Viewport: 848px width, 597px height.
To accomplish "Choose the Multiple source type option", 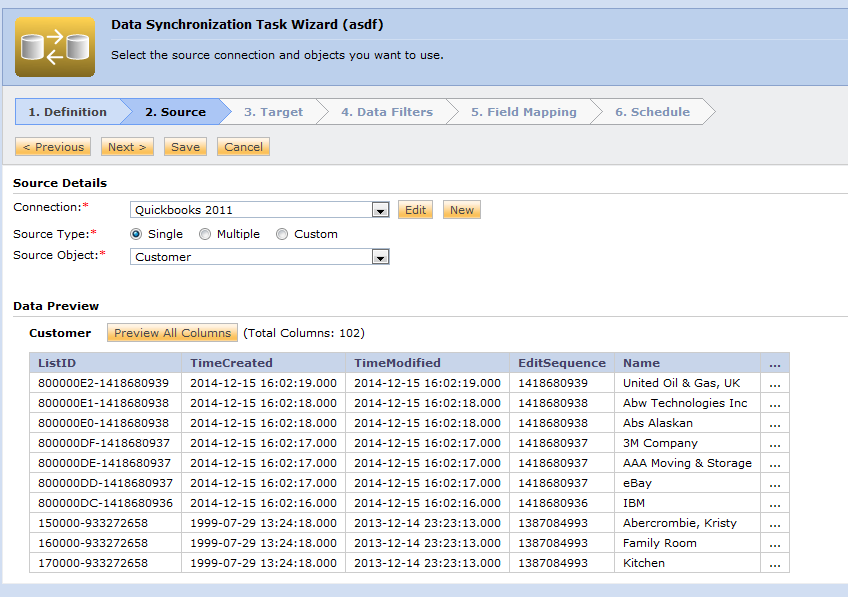I will click(204, 234).
